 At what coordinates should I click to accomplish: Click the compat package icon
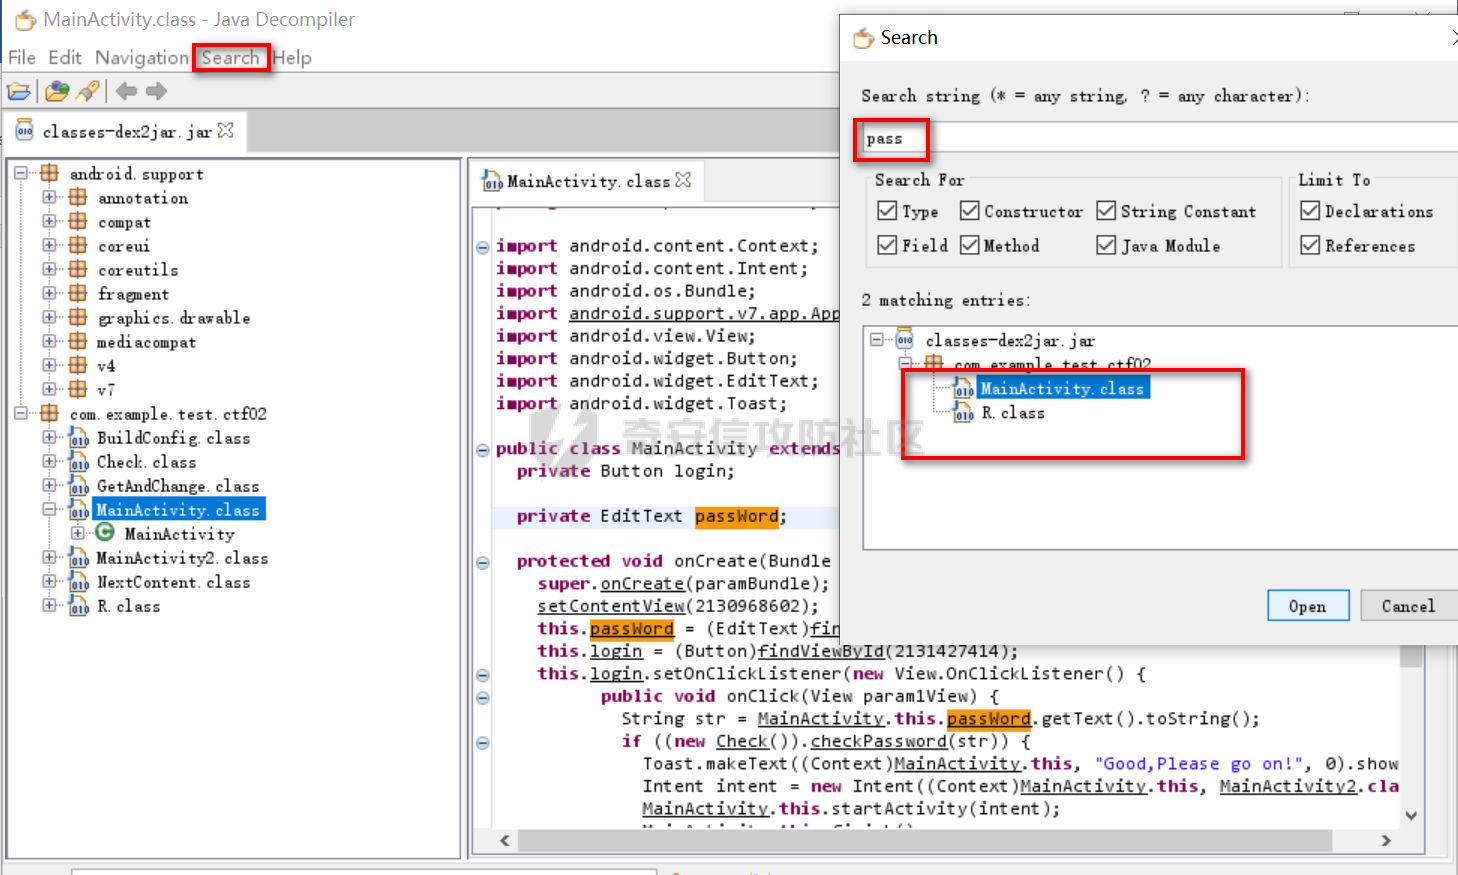[78, 221]
